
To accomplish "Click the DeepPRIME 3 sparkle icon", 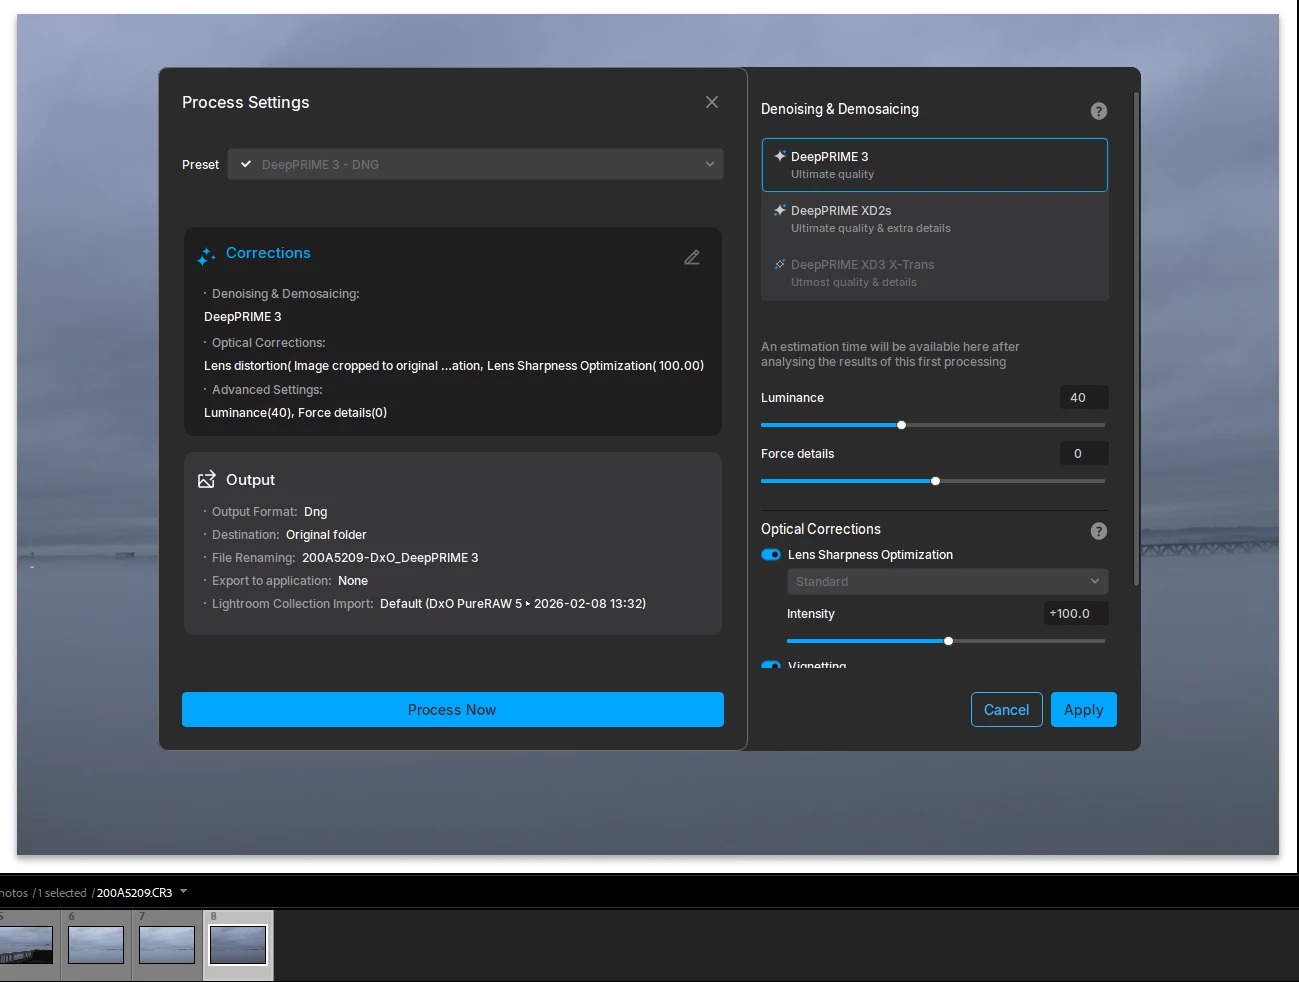I will pos(780,155).
